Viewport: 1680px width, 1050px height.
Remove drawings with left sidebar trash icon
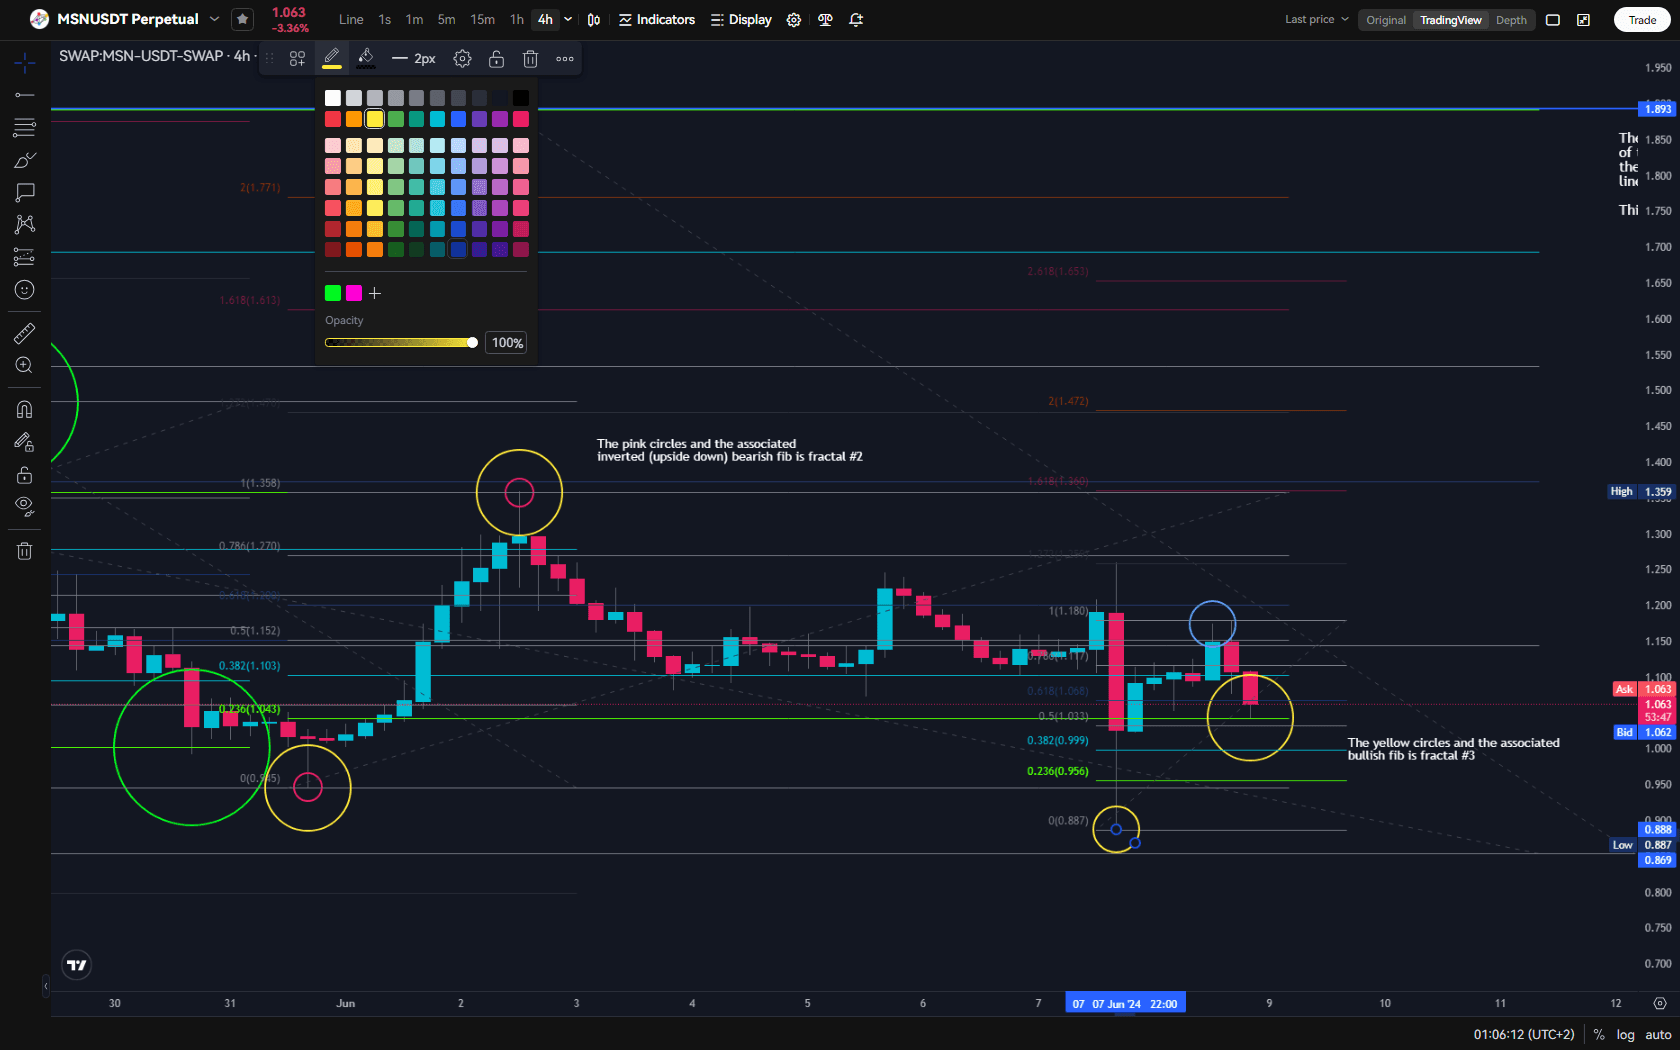[x=25, y=551]
